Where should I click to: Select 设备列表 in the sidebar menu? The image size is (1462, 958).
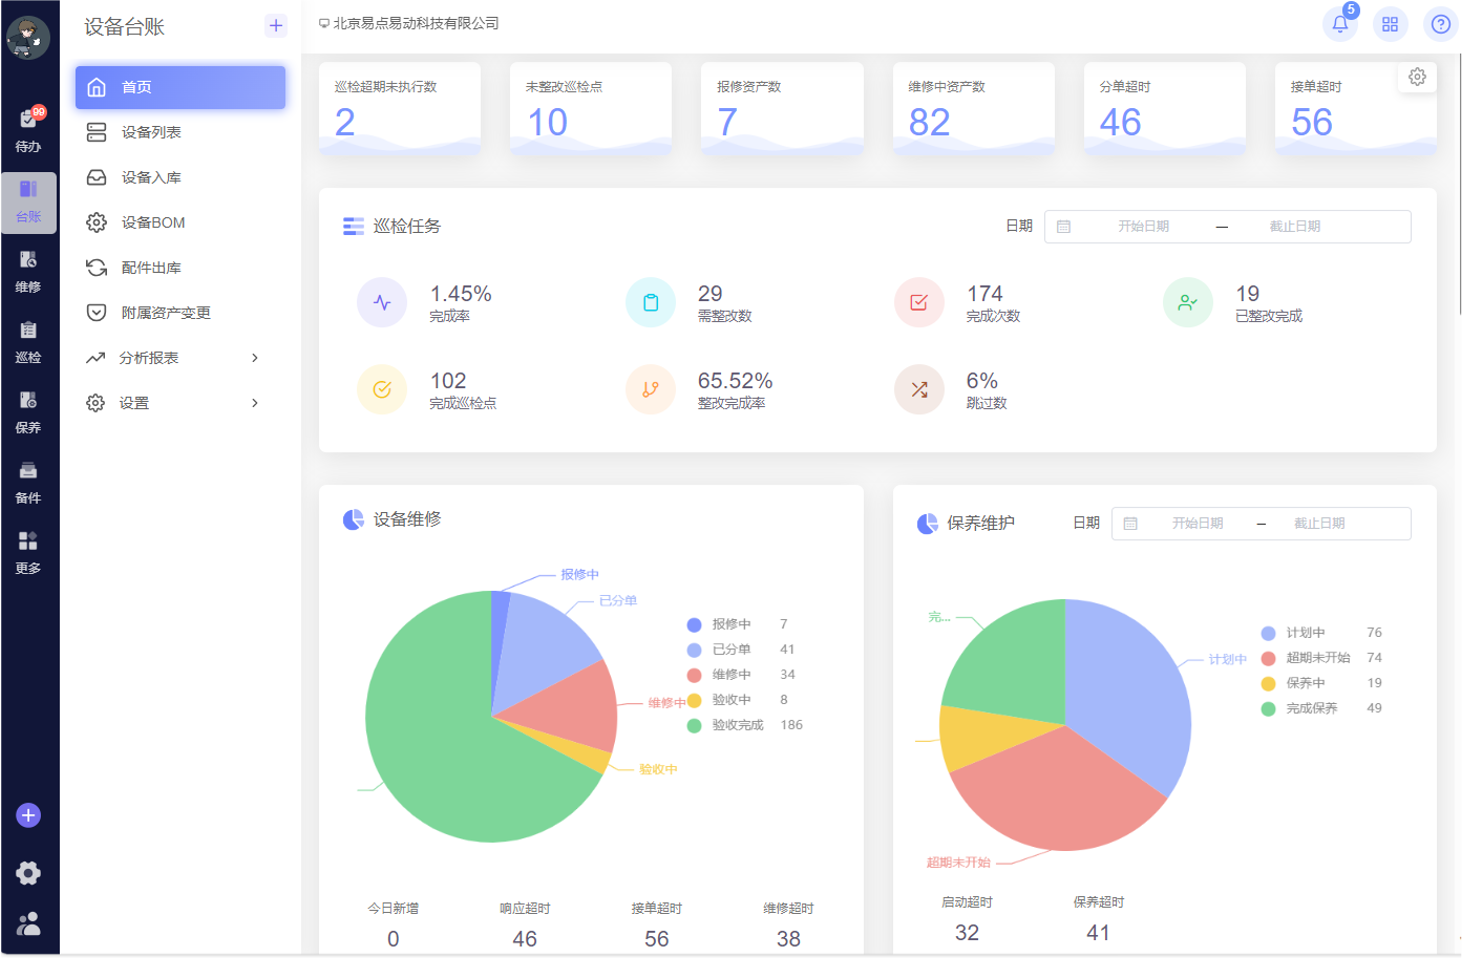[x=151, y=132]
